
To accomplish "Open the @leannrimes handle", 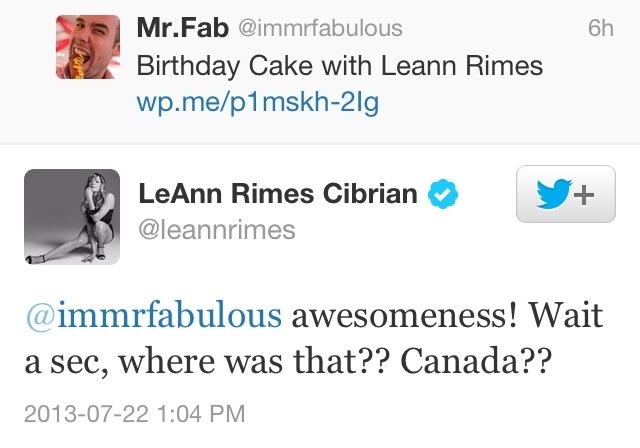I will coord(216,230).
